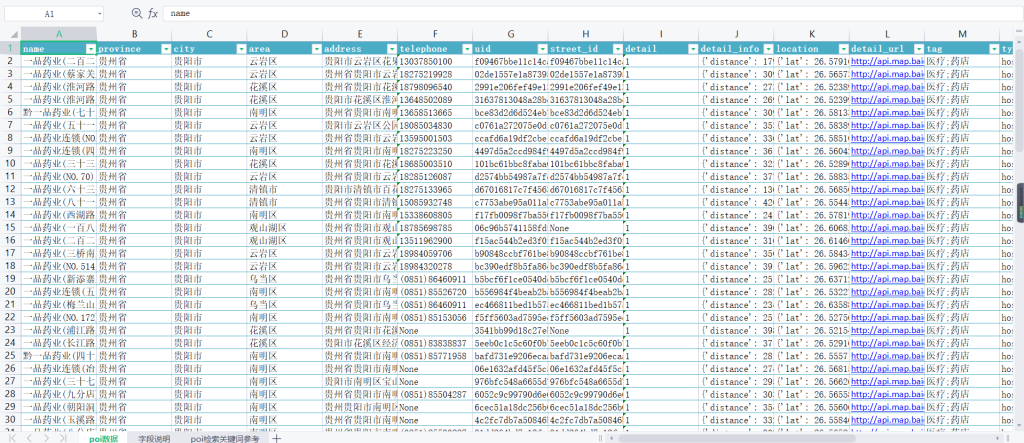Open the telephone column filter dropdown
This screenshot has width=1024, height=443.
point(466,49)
